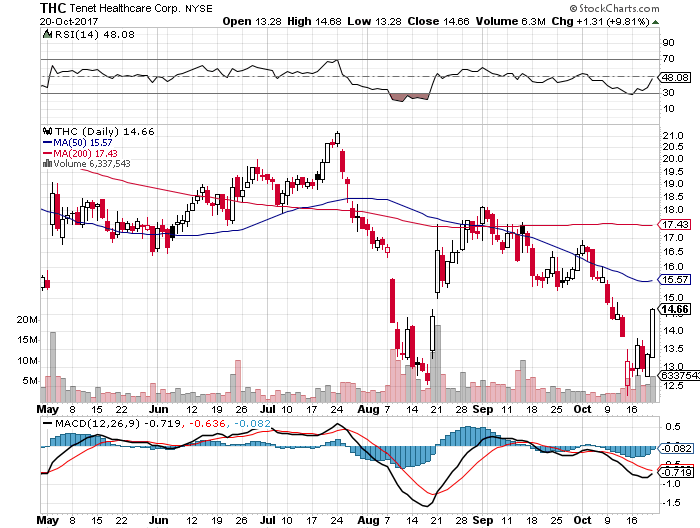Click the 14.66 last price tag on right axis
The width and height of the screenshot is (700, 528).
[673, 312]
